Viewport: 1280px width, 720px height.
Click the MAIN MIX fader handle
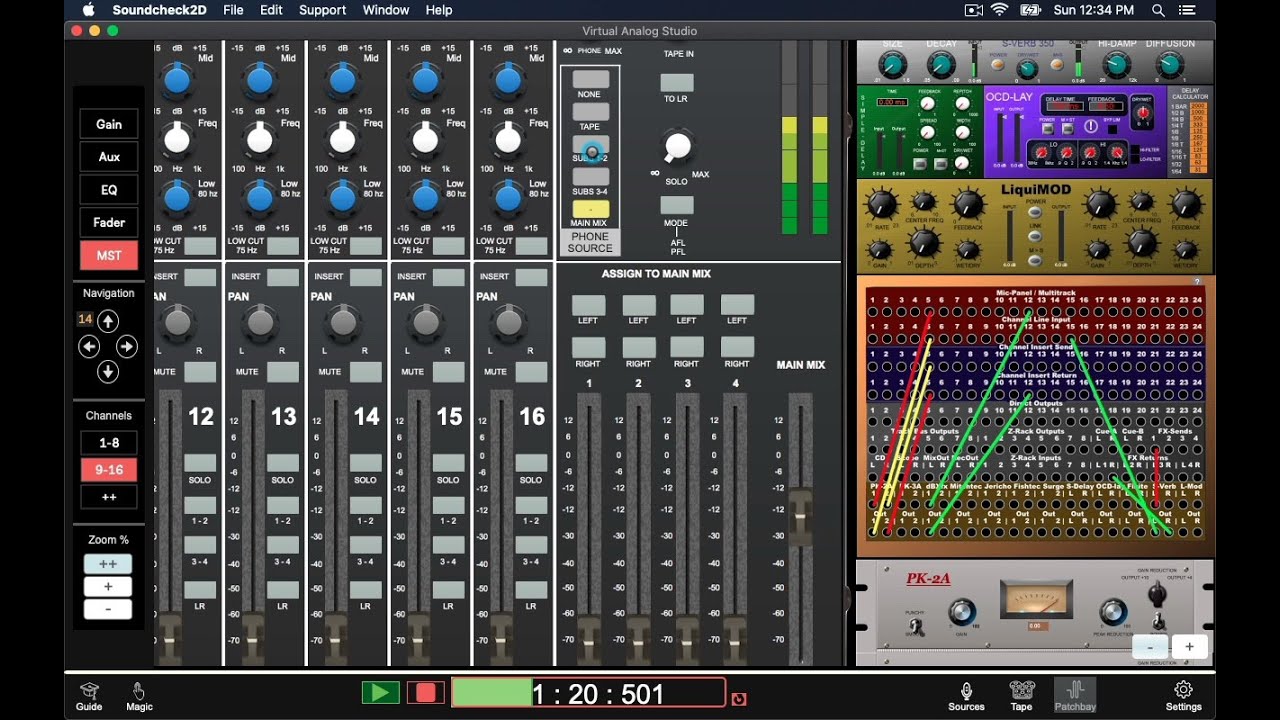pyautogui.click(x=801, y=517)
